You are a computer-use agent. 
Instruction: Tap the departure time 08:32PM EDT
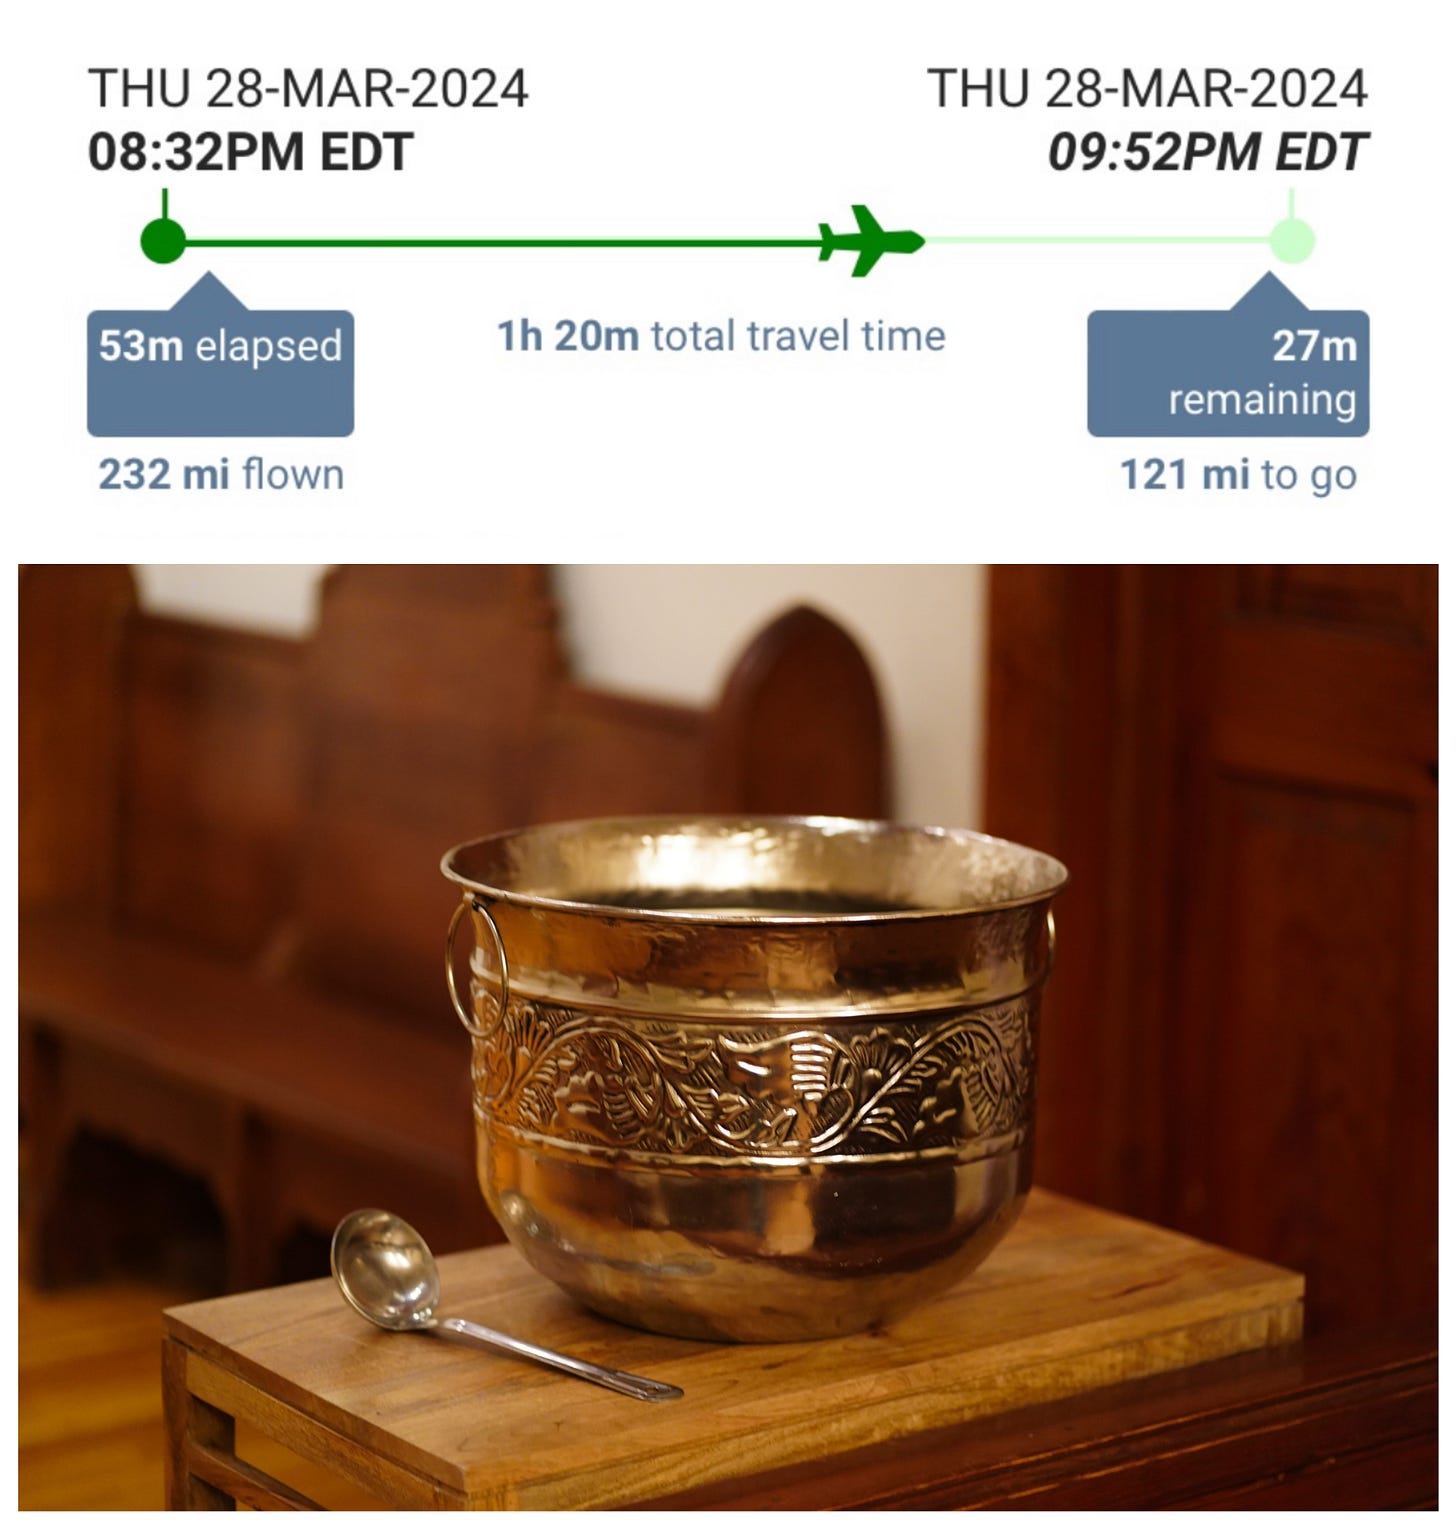pyautogui.click(x=250, y=153)
